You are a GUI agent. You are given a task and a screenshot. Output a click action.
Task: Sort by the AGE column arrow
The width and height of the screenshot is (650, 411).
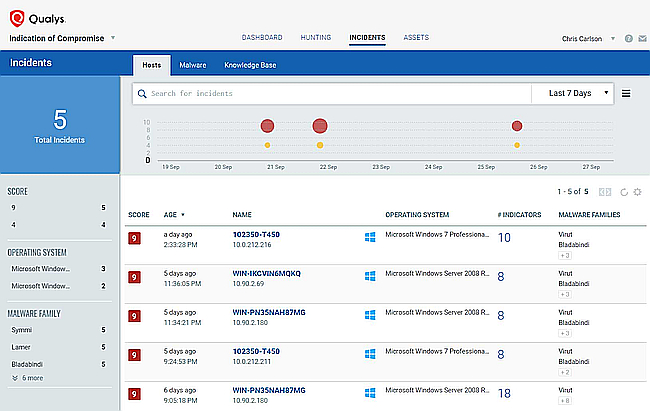183,215
